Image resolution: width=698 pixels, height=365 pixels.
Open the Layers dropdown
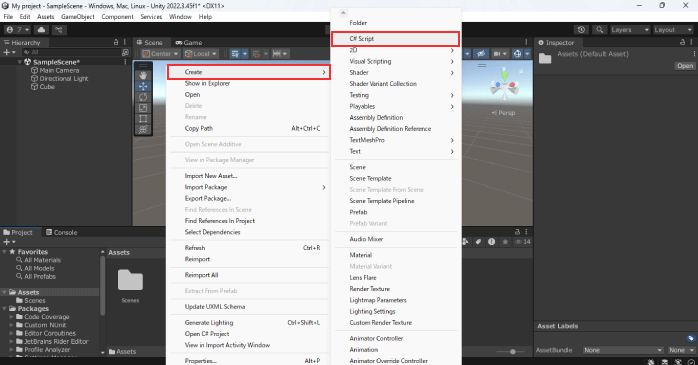point(630,30)
